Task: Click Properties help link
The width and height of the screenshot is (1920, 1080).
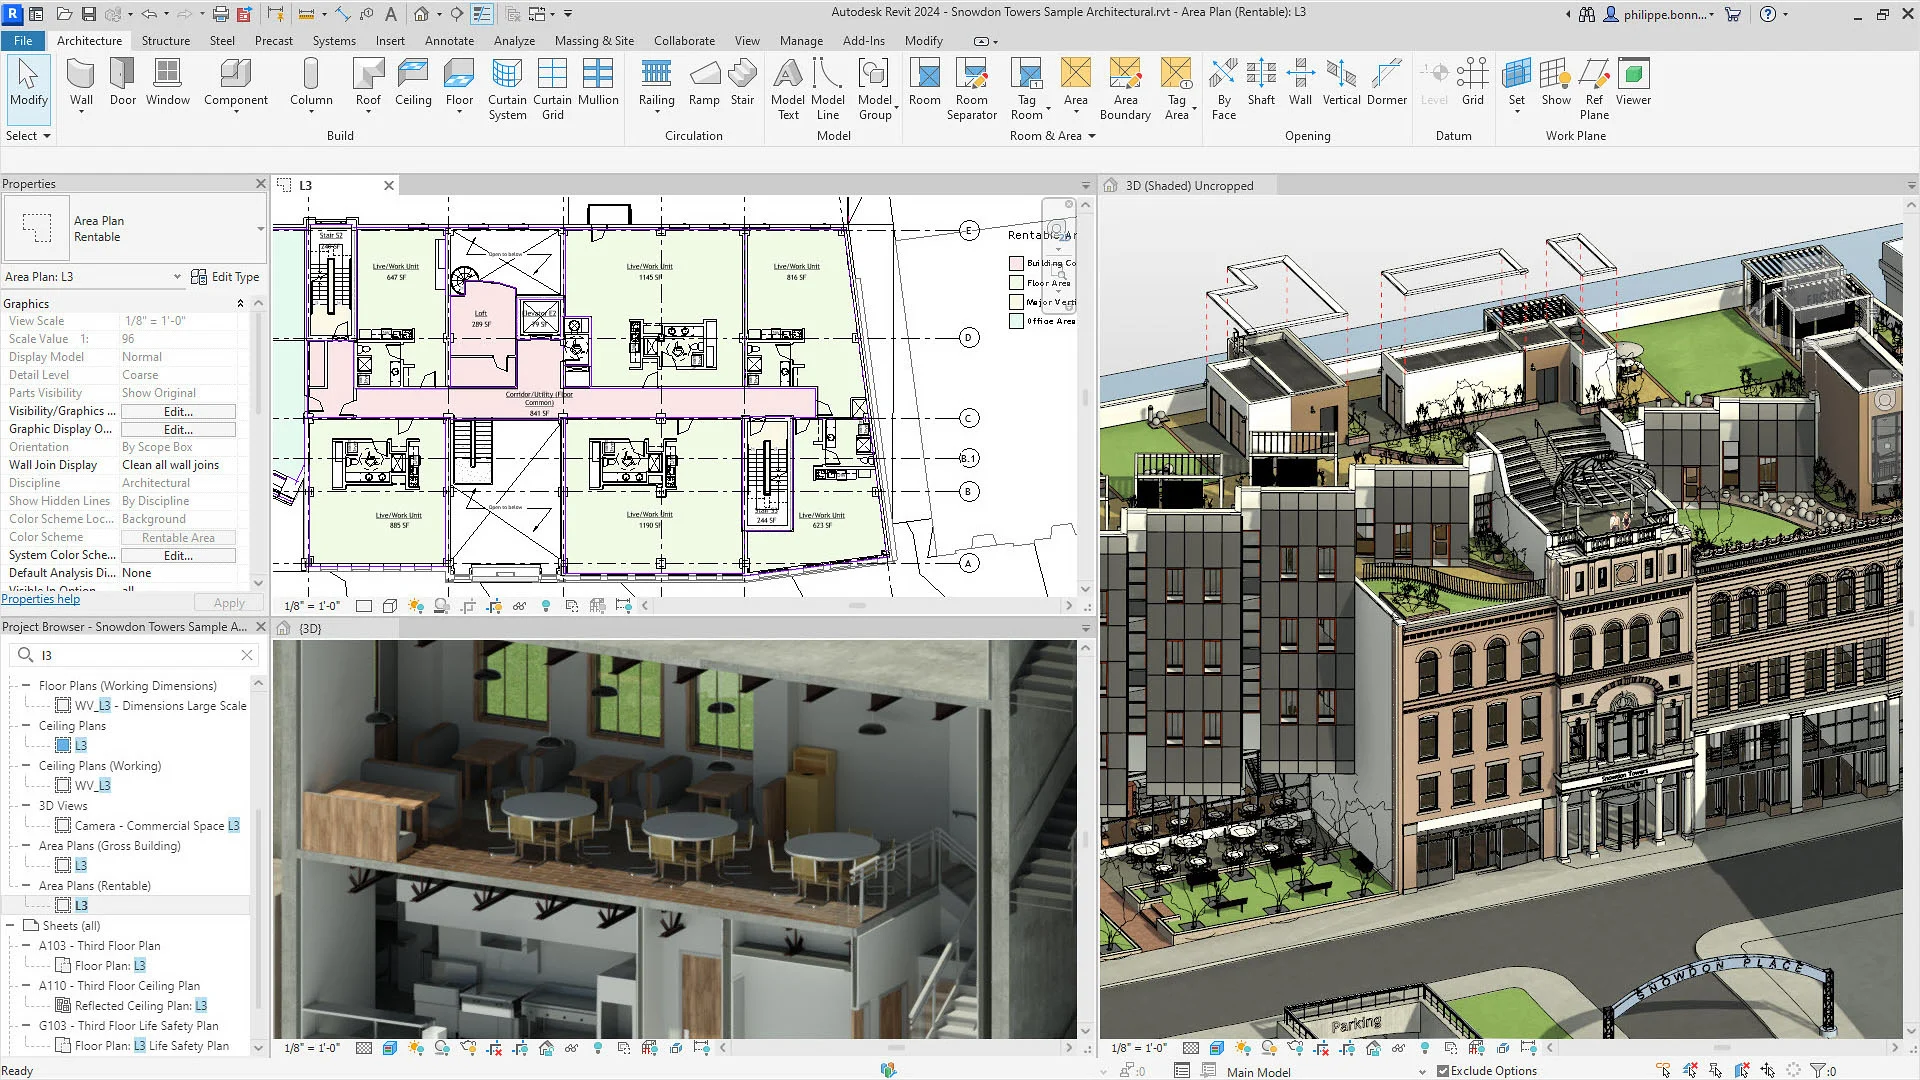Action: tap(41, 599)
